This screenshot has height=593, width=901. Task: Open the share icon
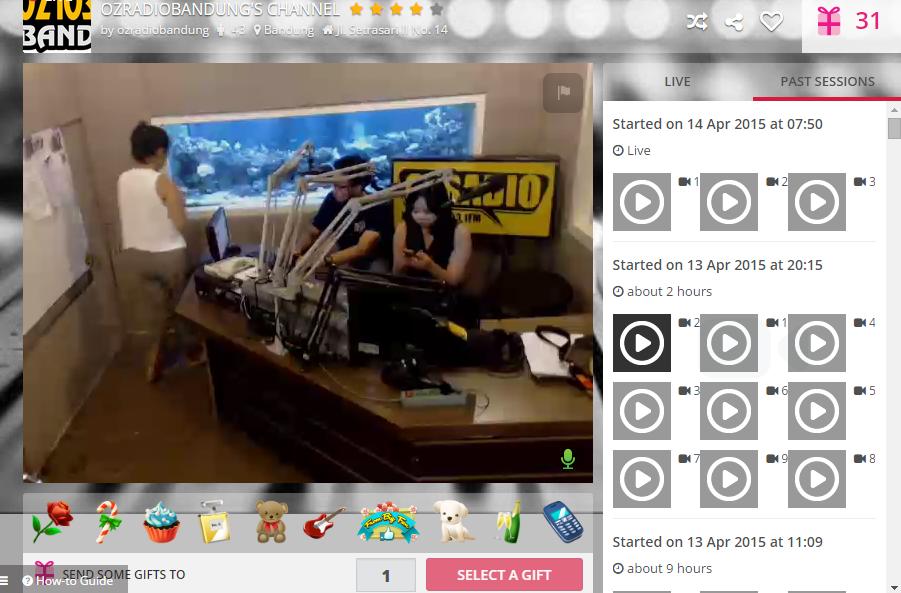click(x=734, y=22)
